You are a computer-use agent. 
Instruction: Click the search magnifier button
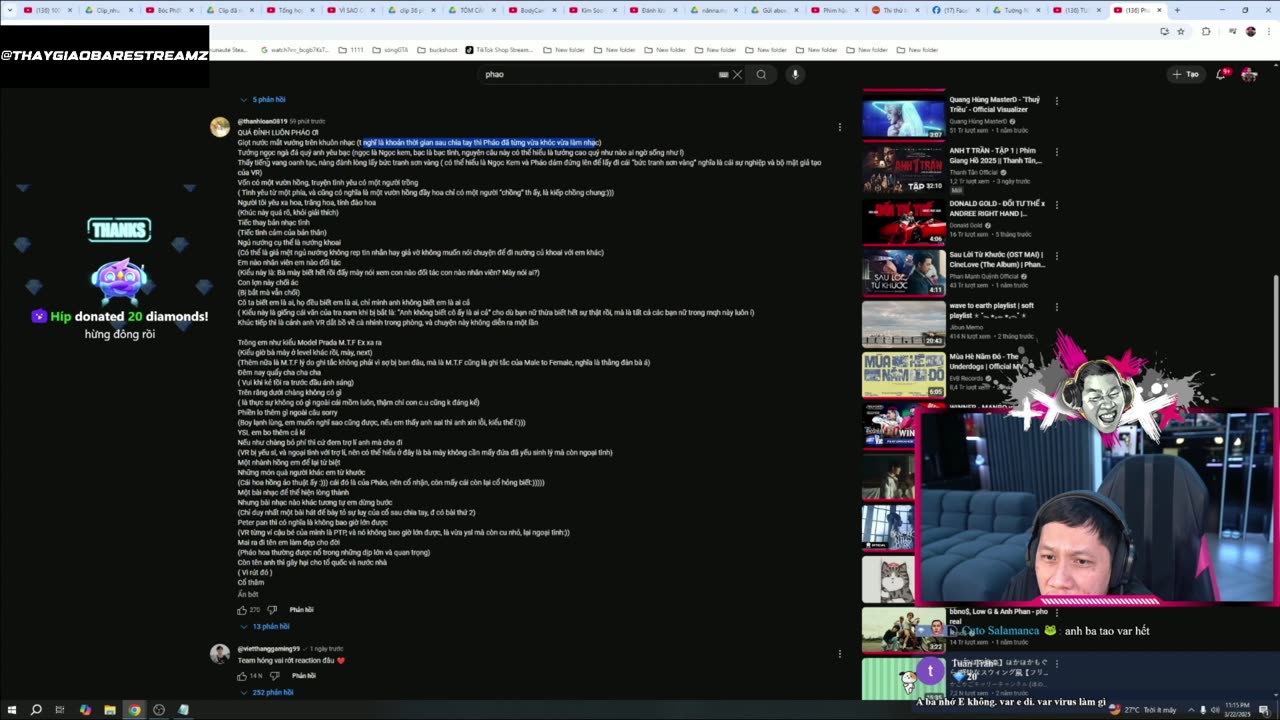pyautogui.click(x=761, y=74)
